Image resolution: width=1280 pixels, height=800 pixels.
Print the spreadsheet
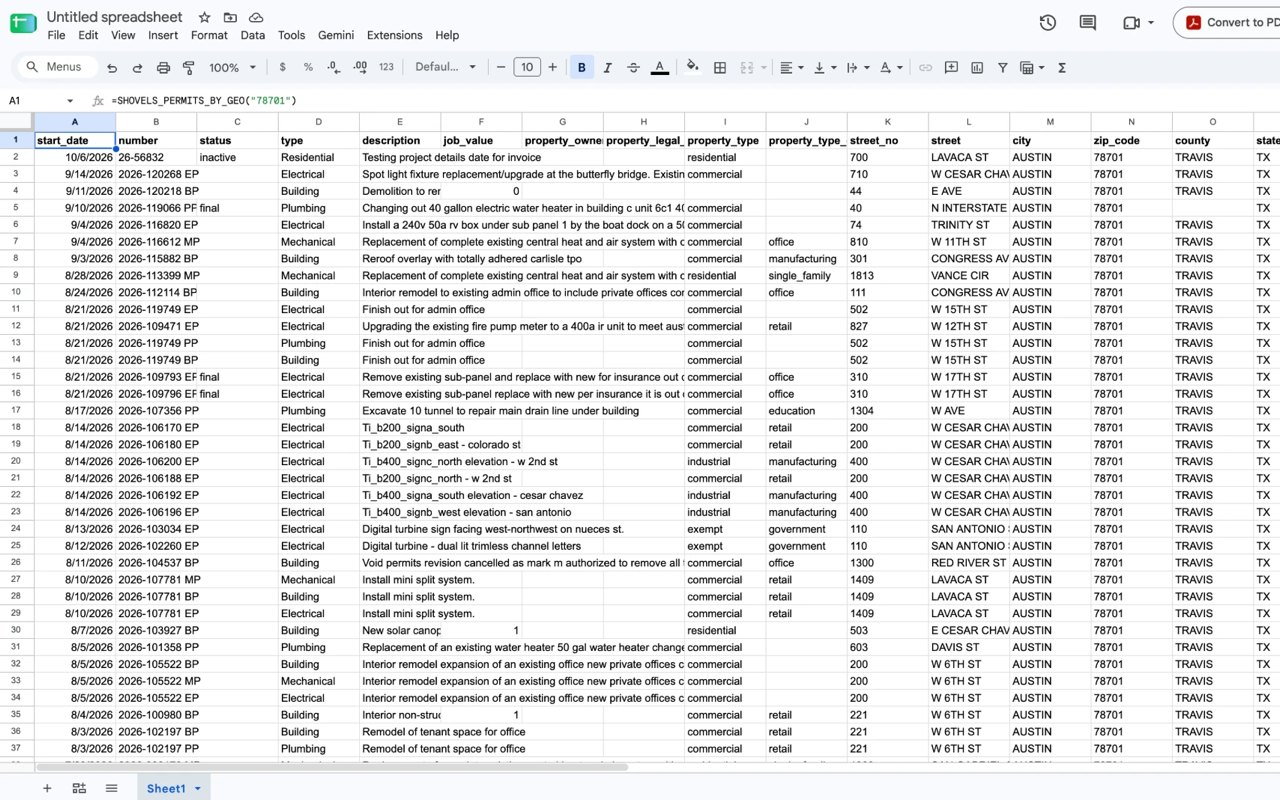click(x=163, y=68)
